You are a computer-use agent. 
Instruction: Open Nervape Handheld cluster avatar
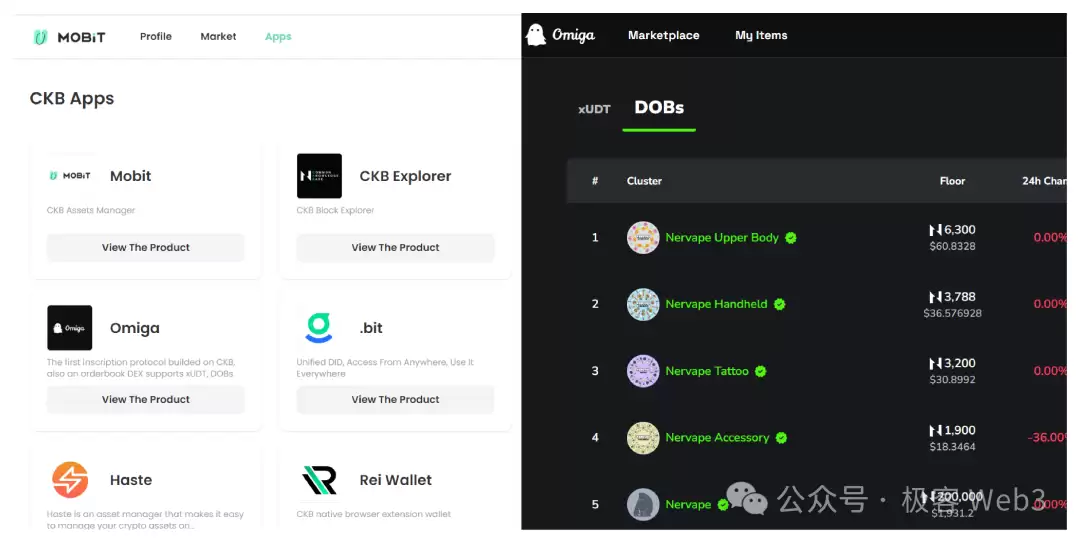pyautogui.click(x=643, y=305)
